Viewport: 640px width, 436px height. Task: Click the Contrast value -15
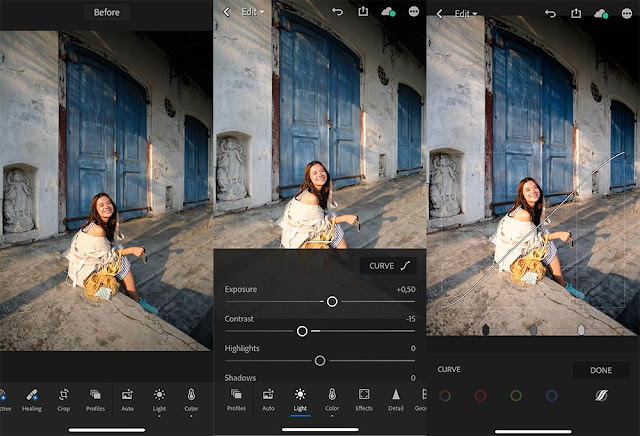[x=411, y=319]
